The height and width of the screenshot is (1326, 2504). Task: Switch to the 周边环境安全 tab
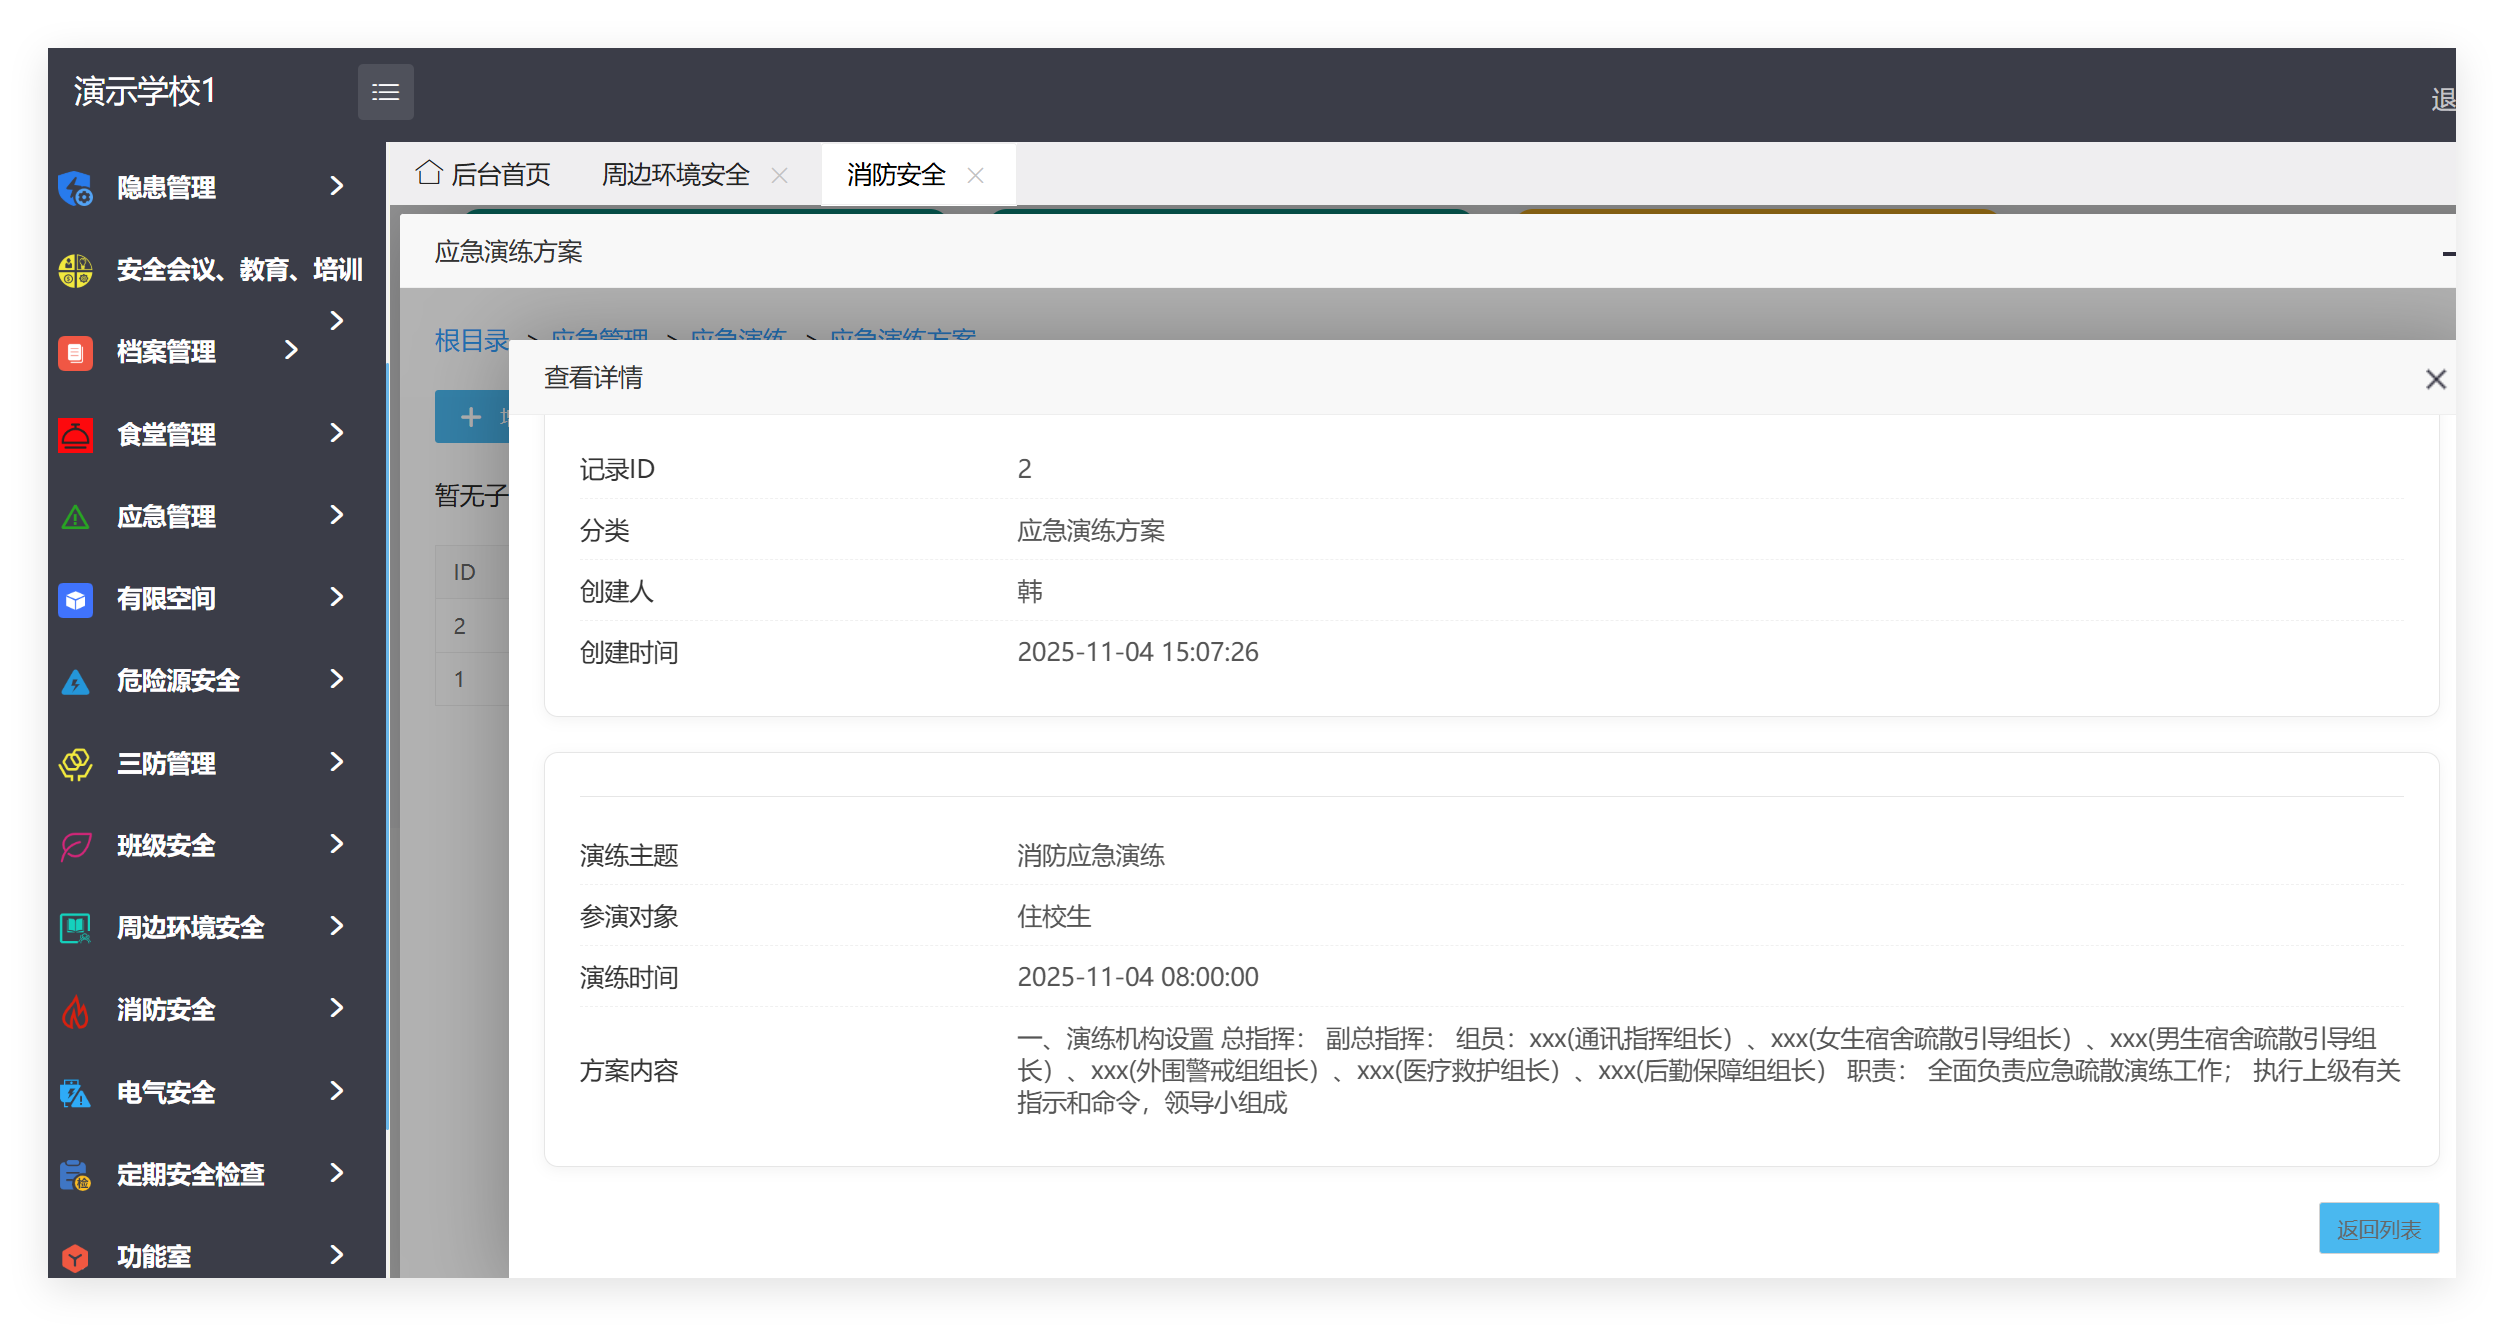674,174
